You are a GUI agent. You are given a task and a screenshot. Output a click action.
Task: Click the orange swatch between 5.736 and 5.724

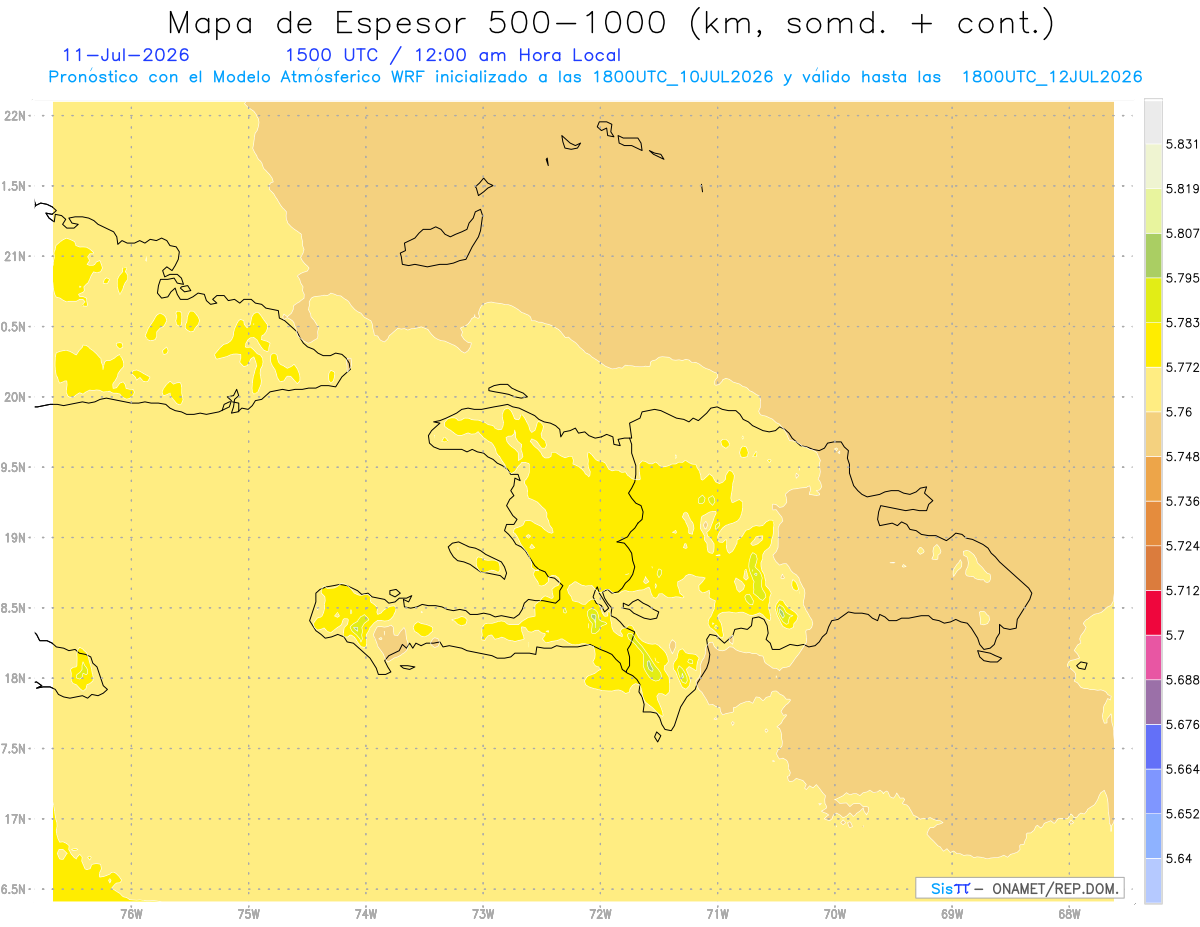(x=1153, y=523)
